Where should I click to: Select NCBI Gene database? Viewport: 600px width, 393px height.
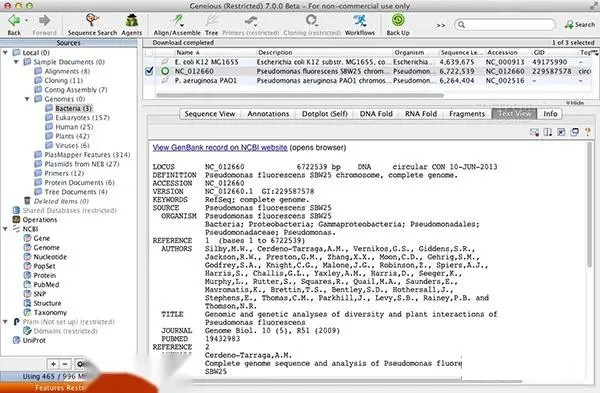[37, 238]
